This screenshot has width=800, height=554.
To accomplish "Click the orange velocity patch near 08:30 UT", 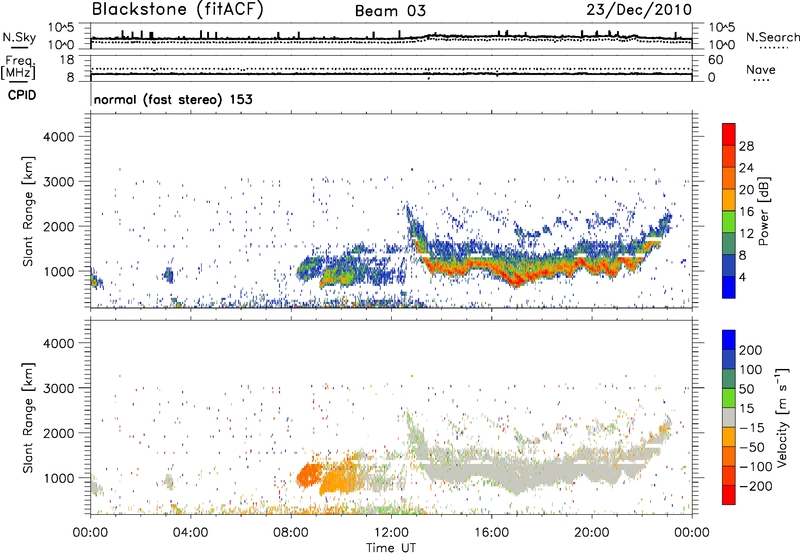I will (308, 475).
